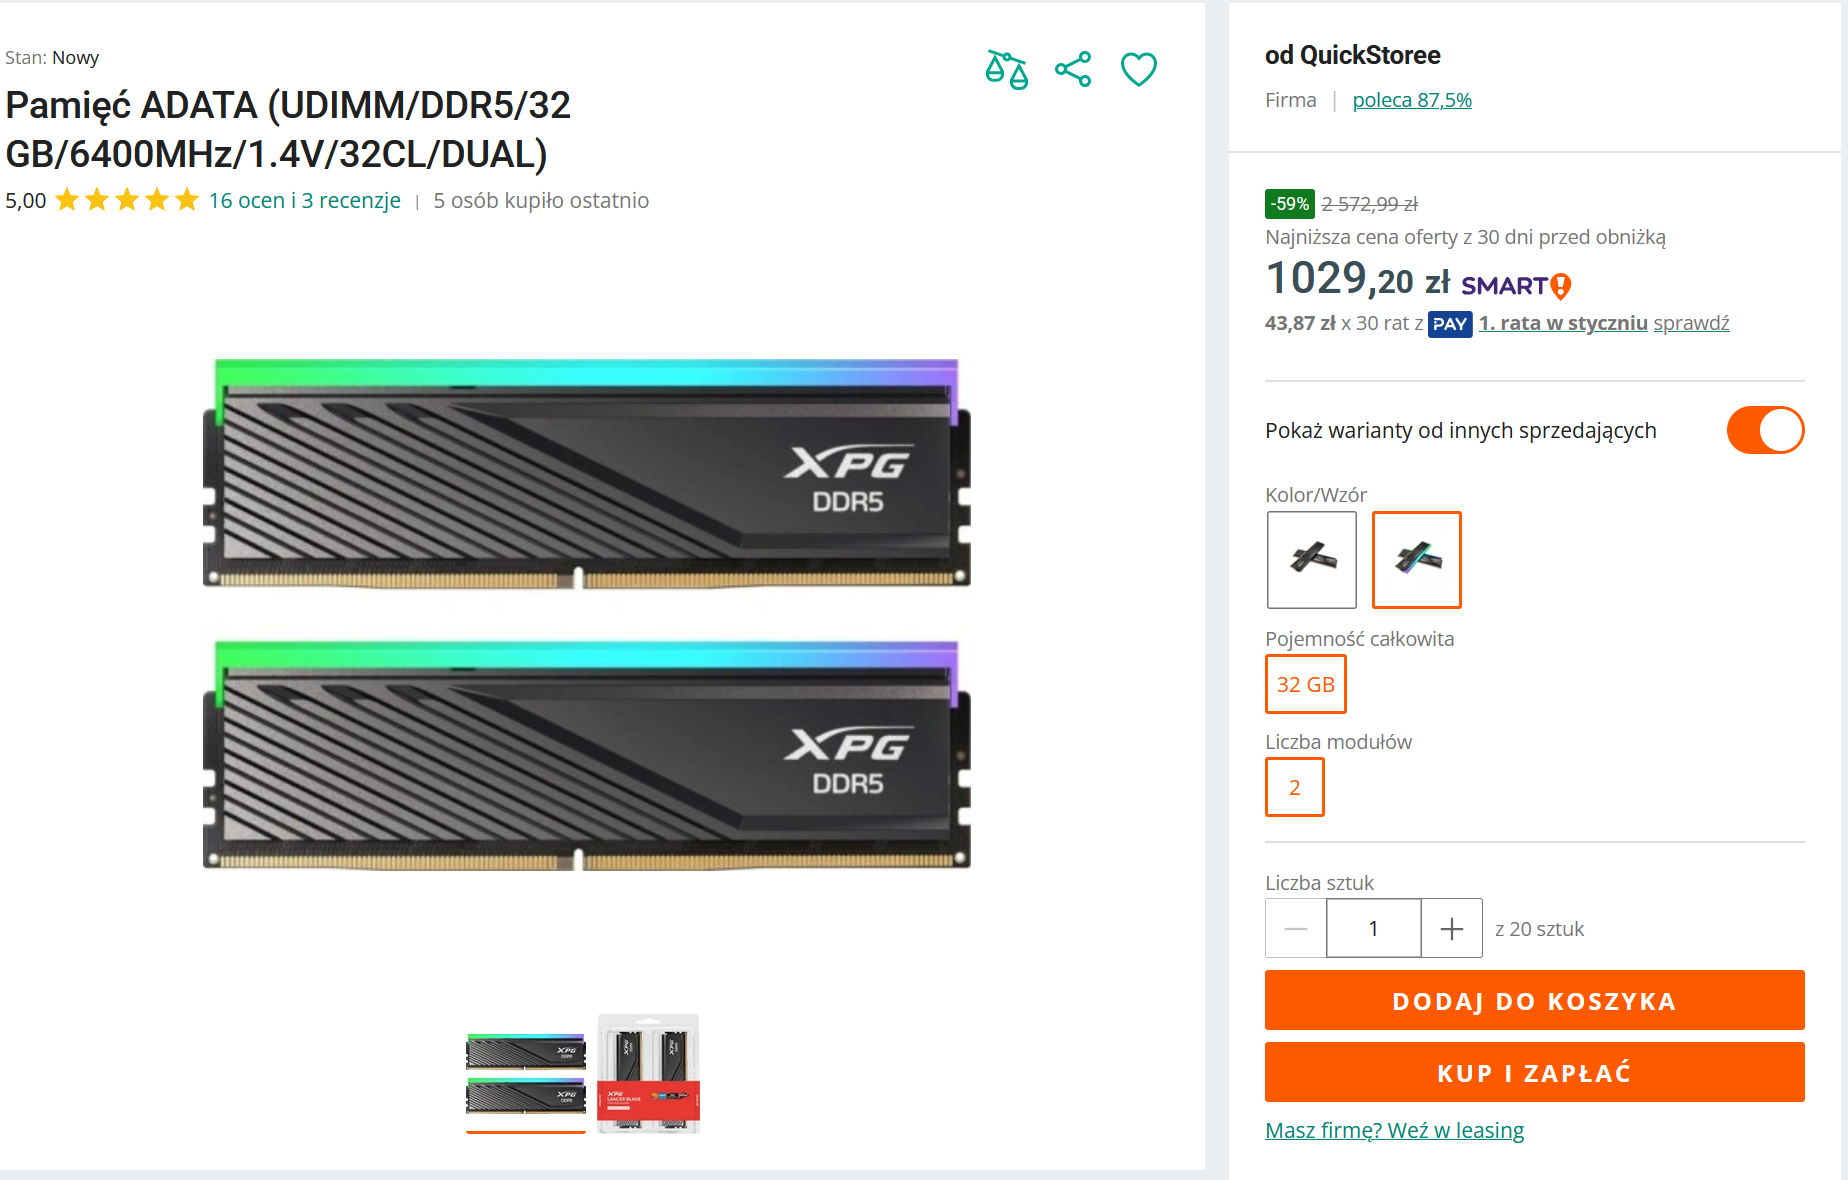Click the SMART shield badge icon
The height and width of the screenshot is (1180, 1848).
1560,286
